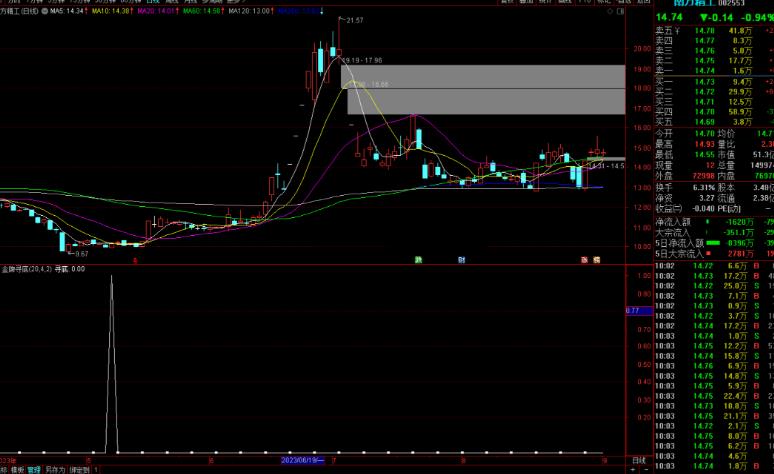Click the 净资 3.27 value
The image size is (774, 474).
pyautogui.click(x=707, y=198)
